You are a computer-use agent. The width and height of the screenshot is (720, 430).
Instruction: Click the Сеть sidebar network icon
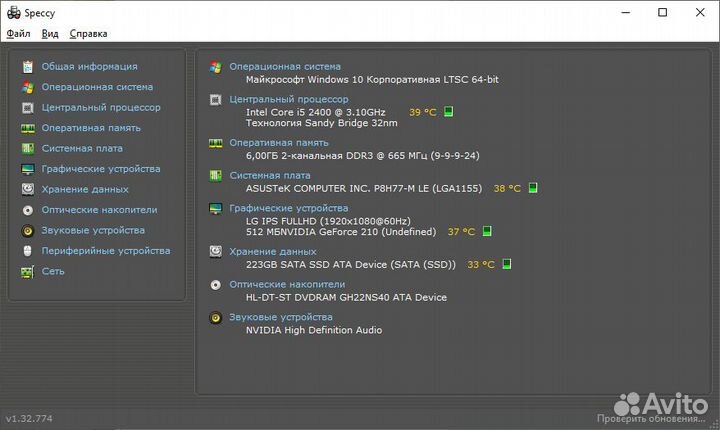point(28,272)
